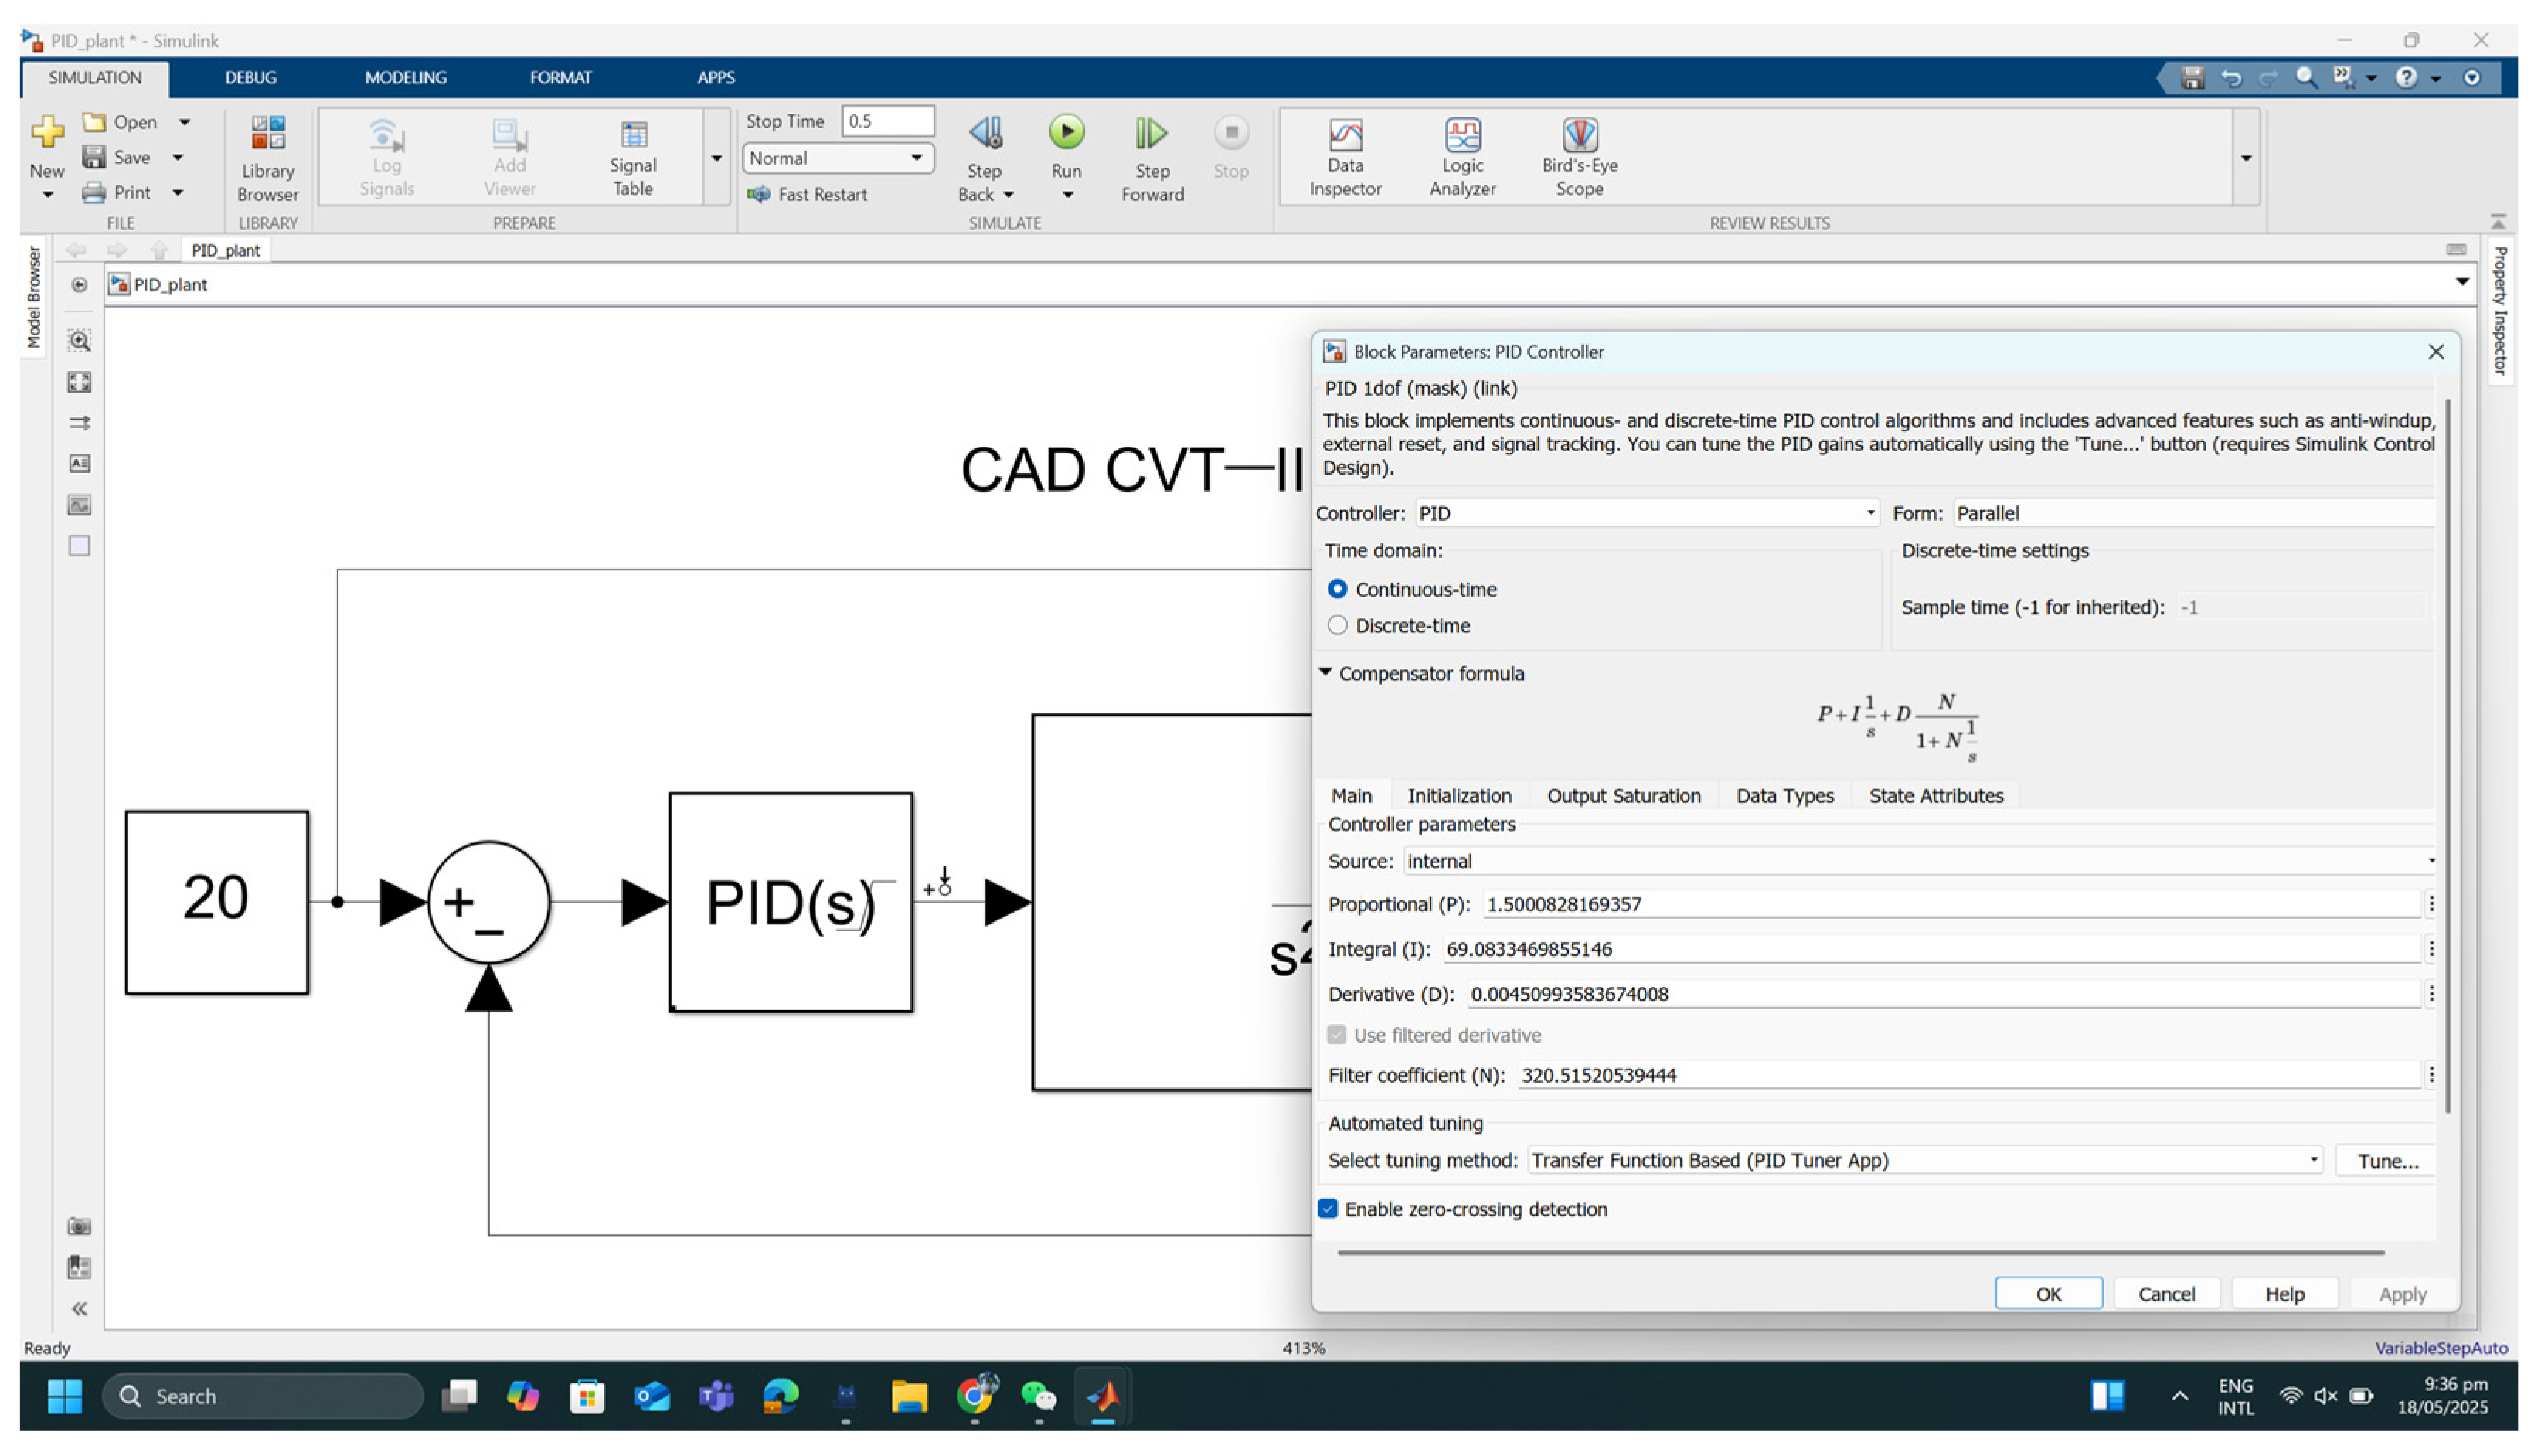Click the Proportional (P) input field

point(1950,904)
